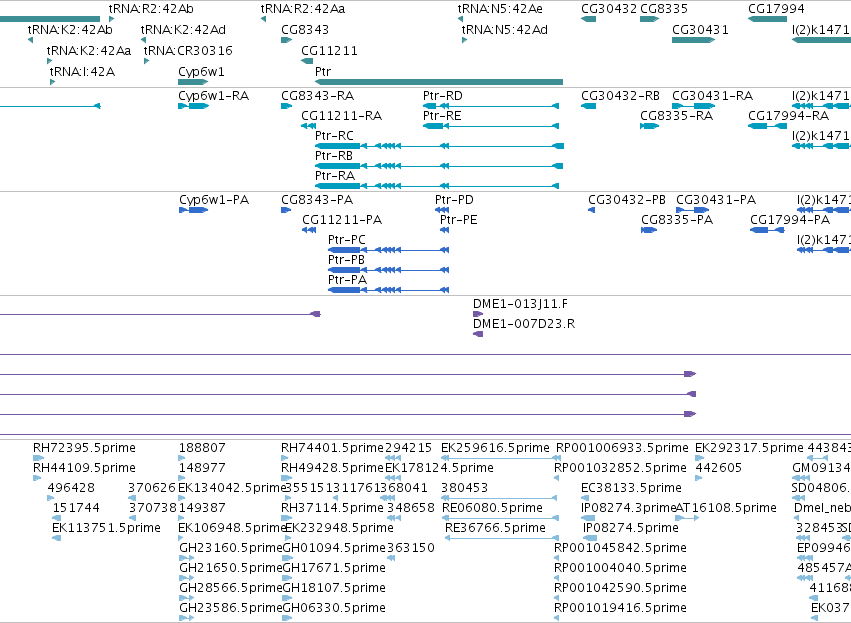The height and width of the screenshot is (623, 851).
Task: Open the Ptr-PE protein label
Action: (459, 220)
